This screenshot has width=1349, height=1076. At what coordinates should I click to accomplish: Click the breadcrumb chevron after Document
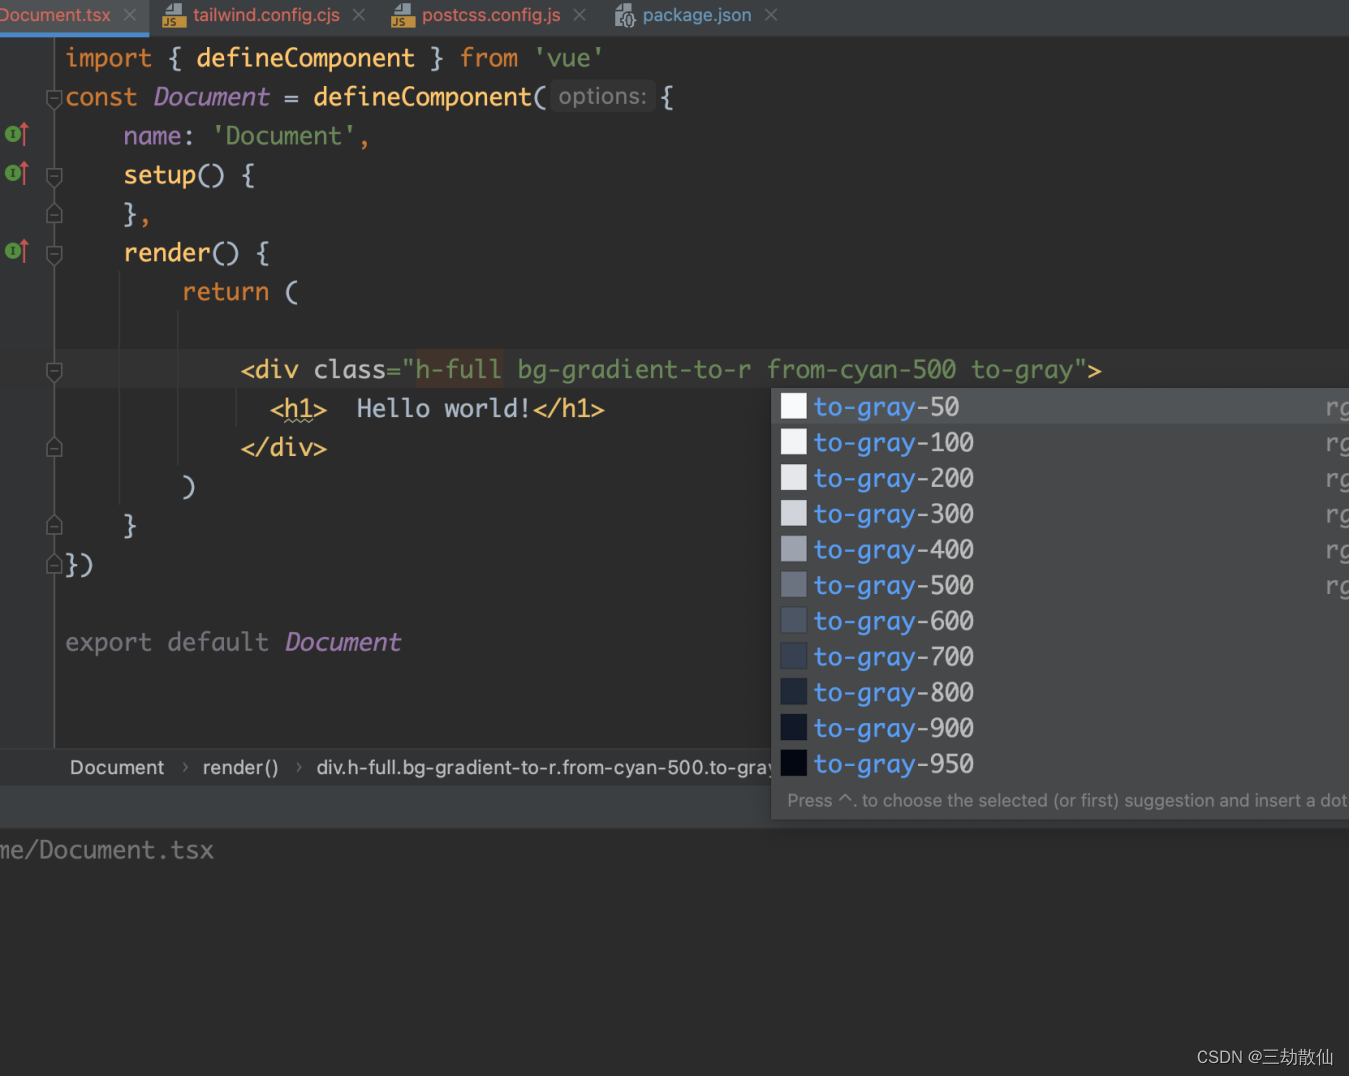click(x=184, y=767)
